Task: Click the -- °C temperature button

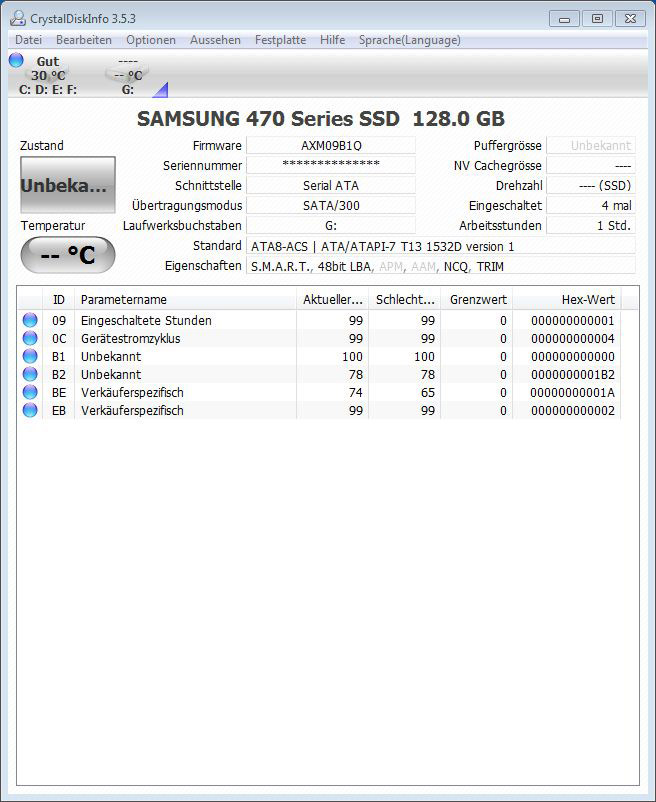Action: pyautogui.click(x=67, y=255)
